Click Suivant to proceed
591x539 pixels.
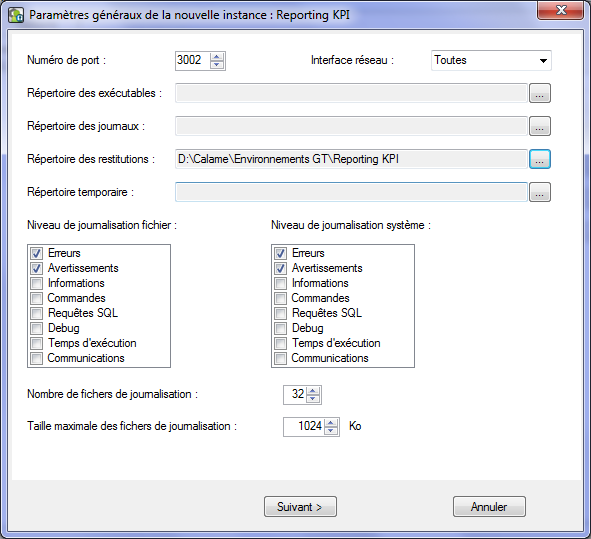point(300,507)
